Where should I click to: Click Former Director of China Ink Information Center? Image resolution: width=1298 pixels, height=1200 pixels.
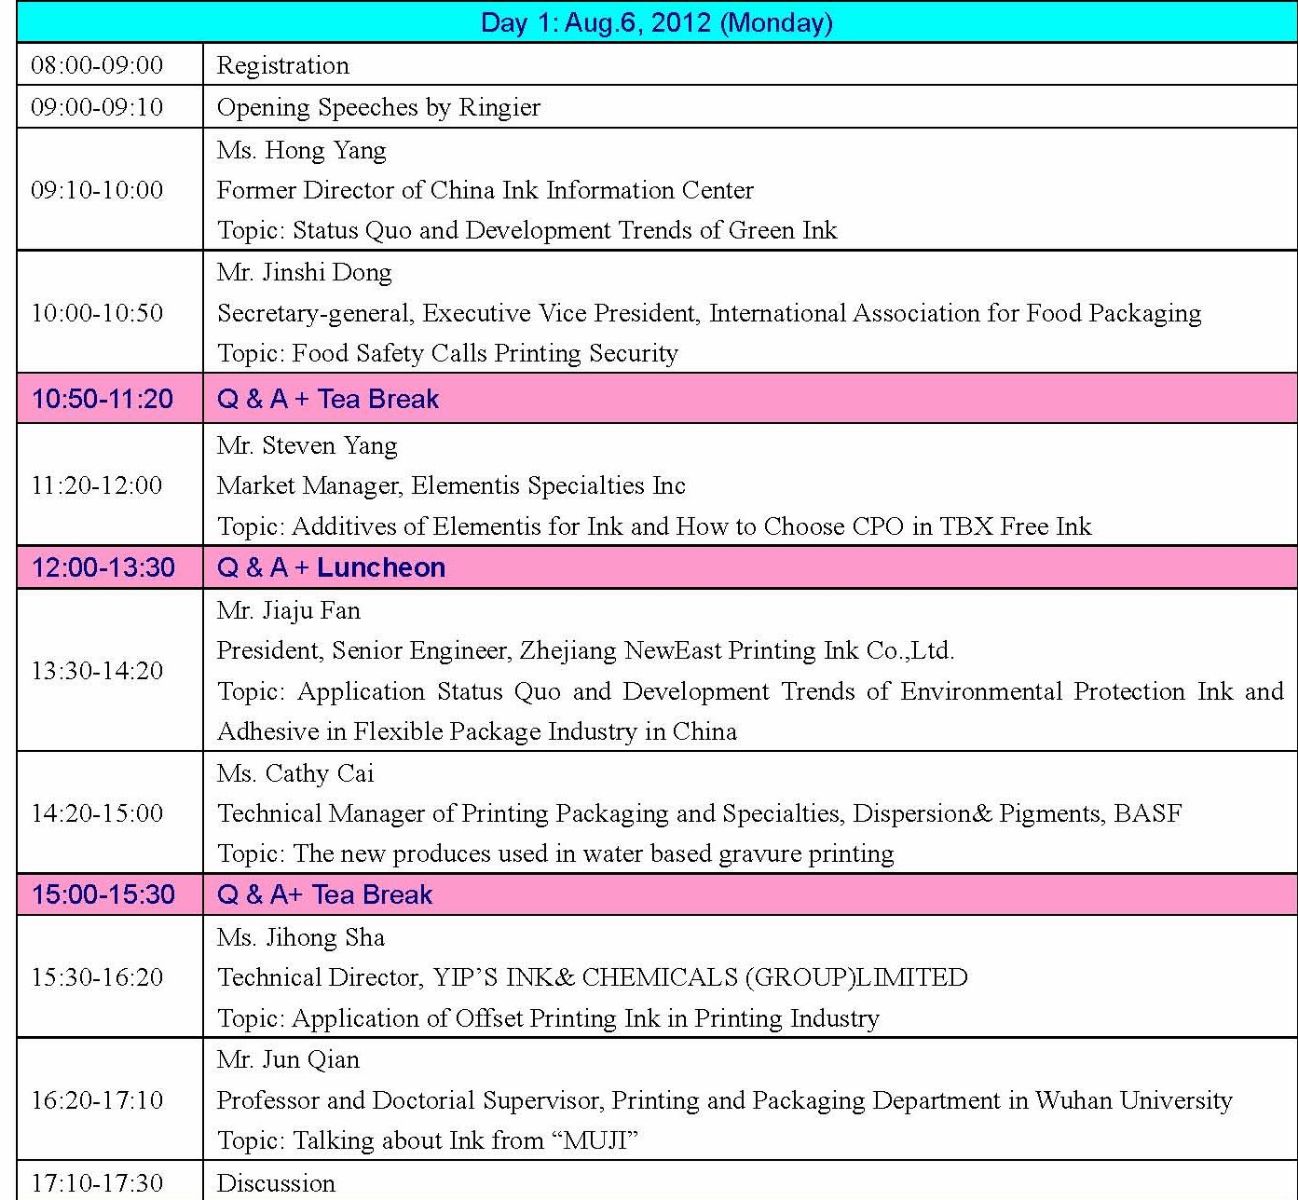(x=485, y=190)
